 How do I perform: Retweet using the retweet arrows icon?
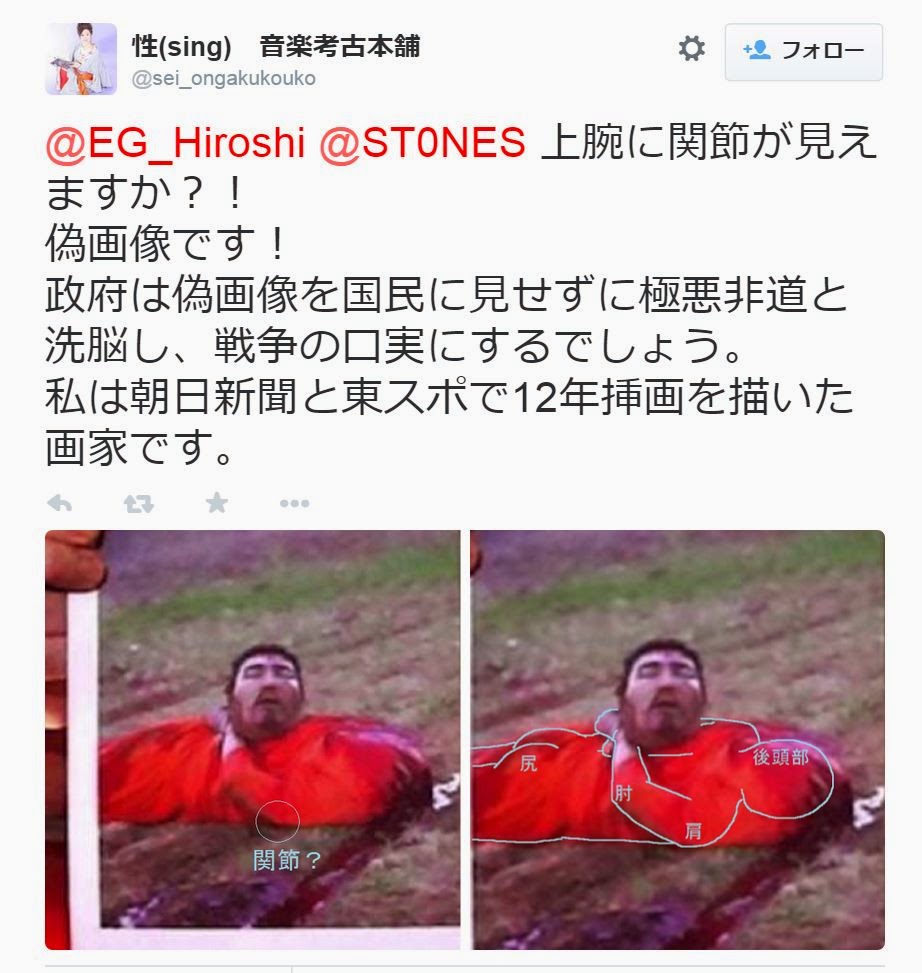138,503
